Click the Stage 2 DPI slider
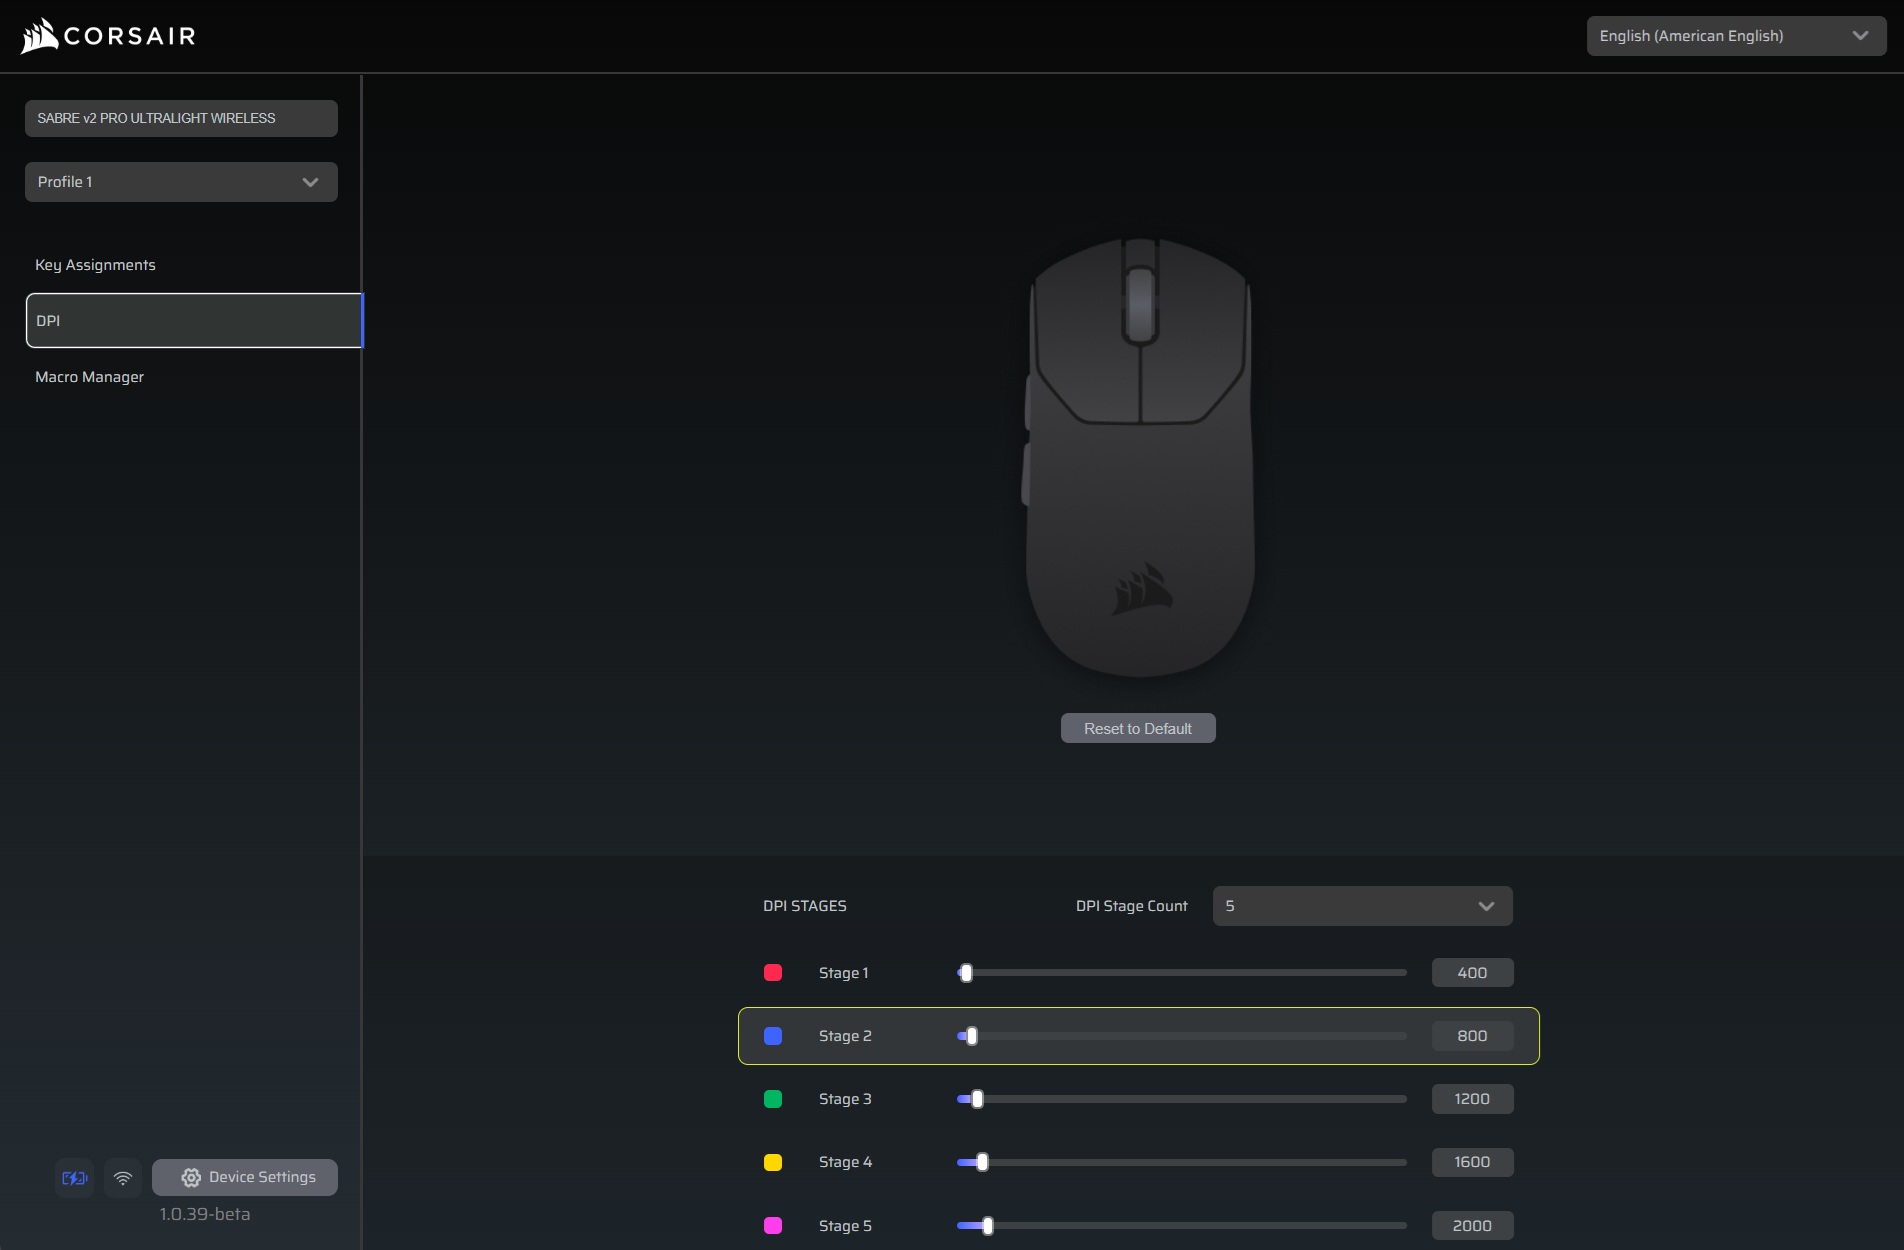 point(1181,1036)
